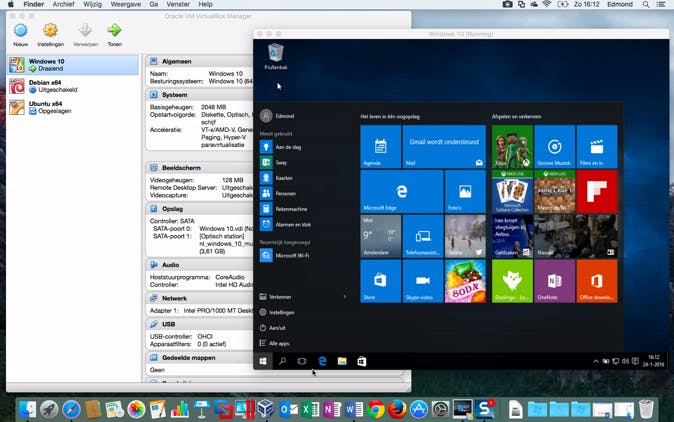Open the Amsterdam weather tile
Image resolution: width=674 pixels, height=422 pixels.
pyautogui.click(x=380, y=236)
